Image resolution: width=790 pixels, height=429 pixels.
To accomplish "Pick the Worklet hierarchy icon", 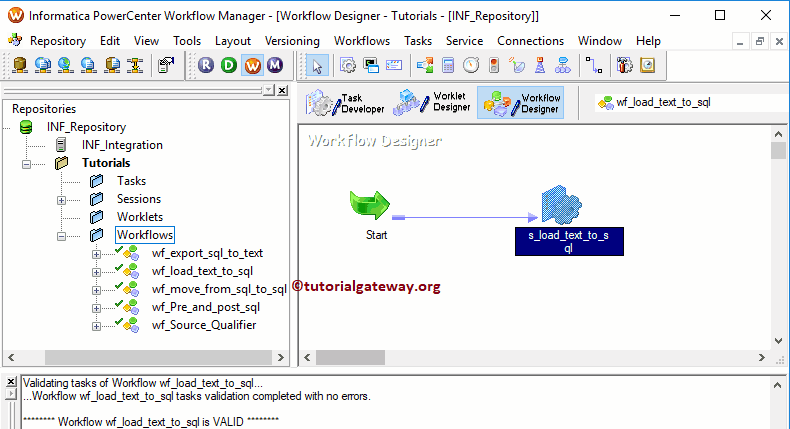I will 563,66.
